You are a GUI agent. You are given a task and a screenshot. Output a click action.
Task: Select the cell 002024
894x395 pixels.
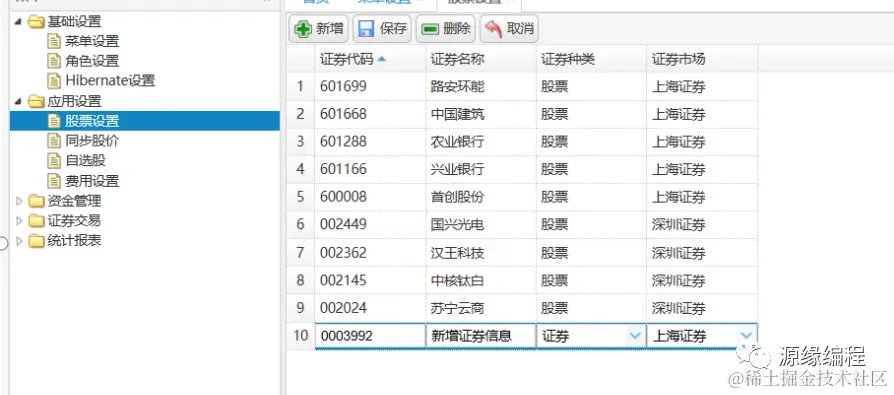tap(369, 308)
